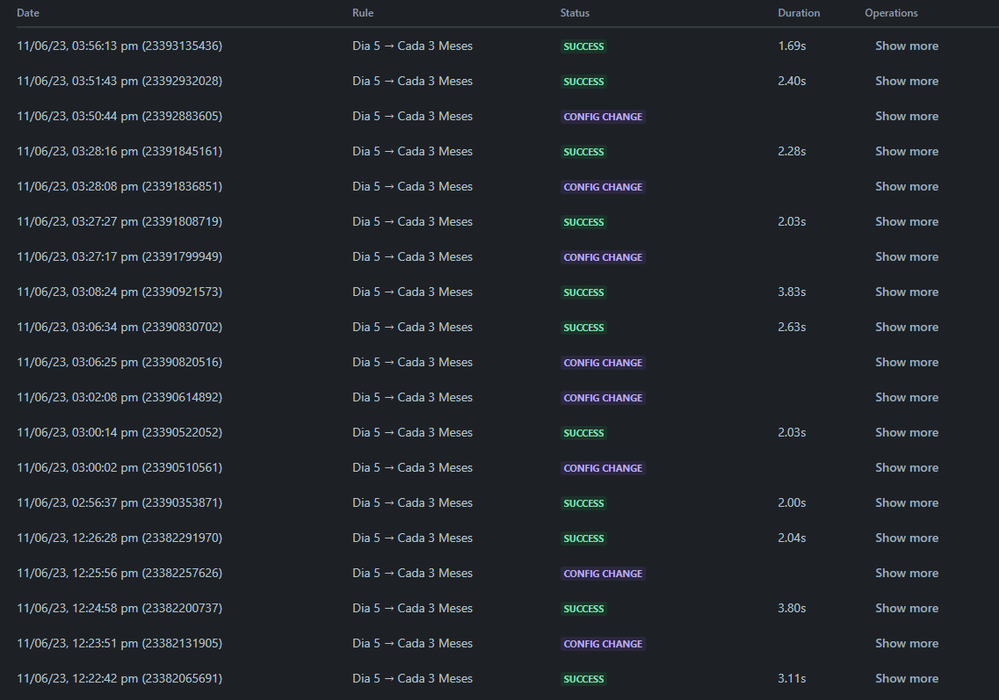
Task: Open Show more for run 23391808719
Action: (x=906, y=222)
